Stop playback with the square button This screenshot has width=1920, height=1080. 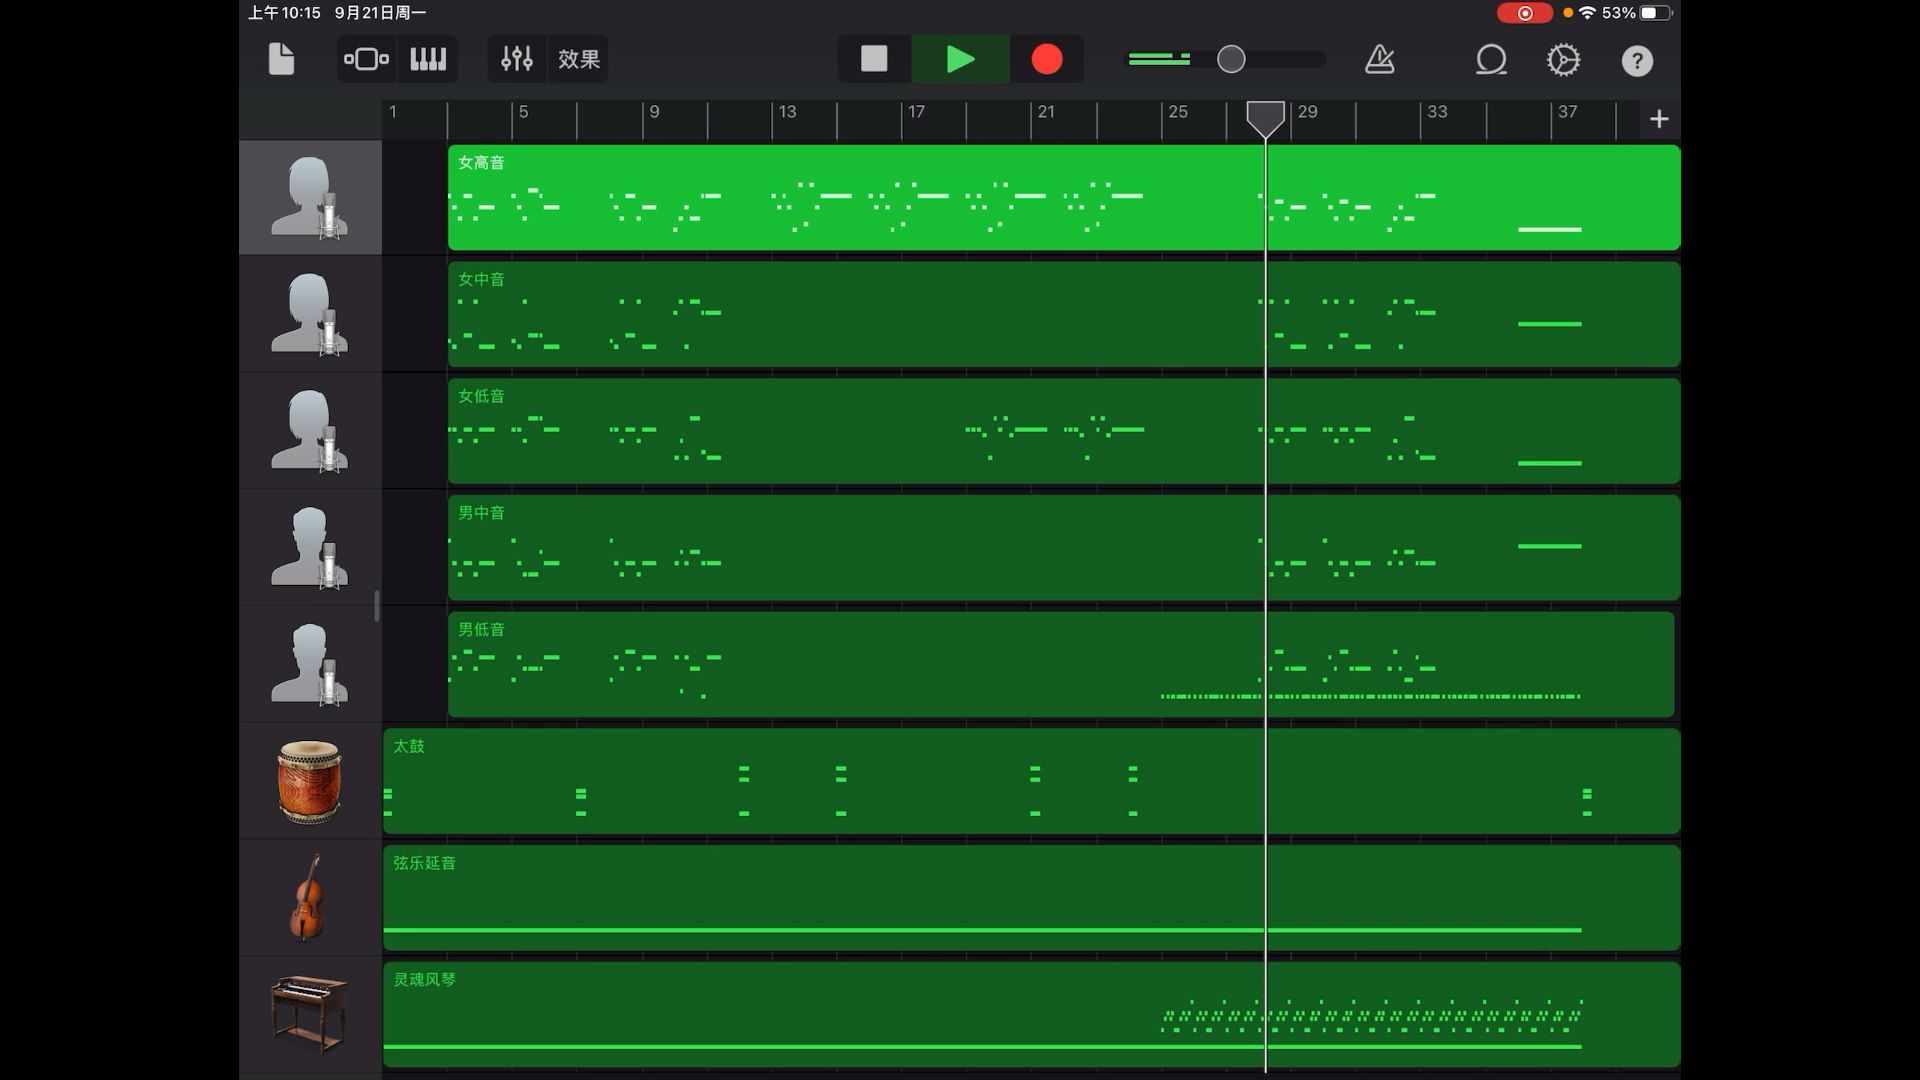874,59
